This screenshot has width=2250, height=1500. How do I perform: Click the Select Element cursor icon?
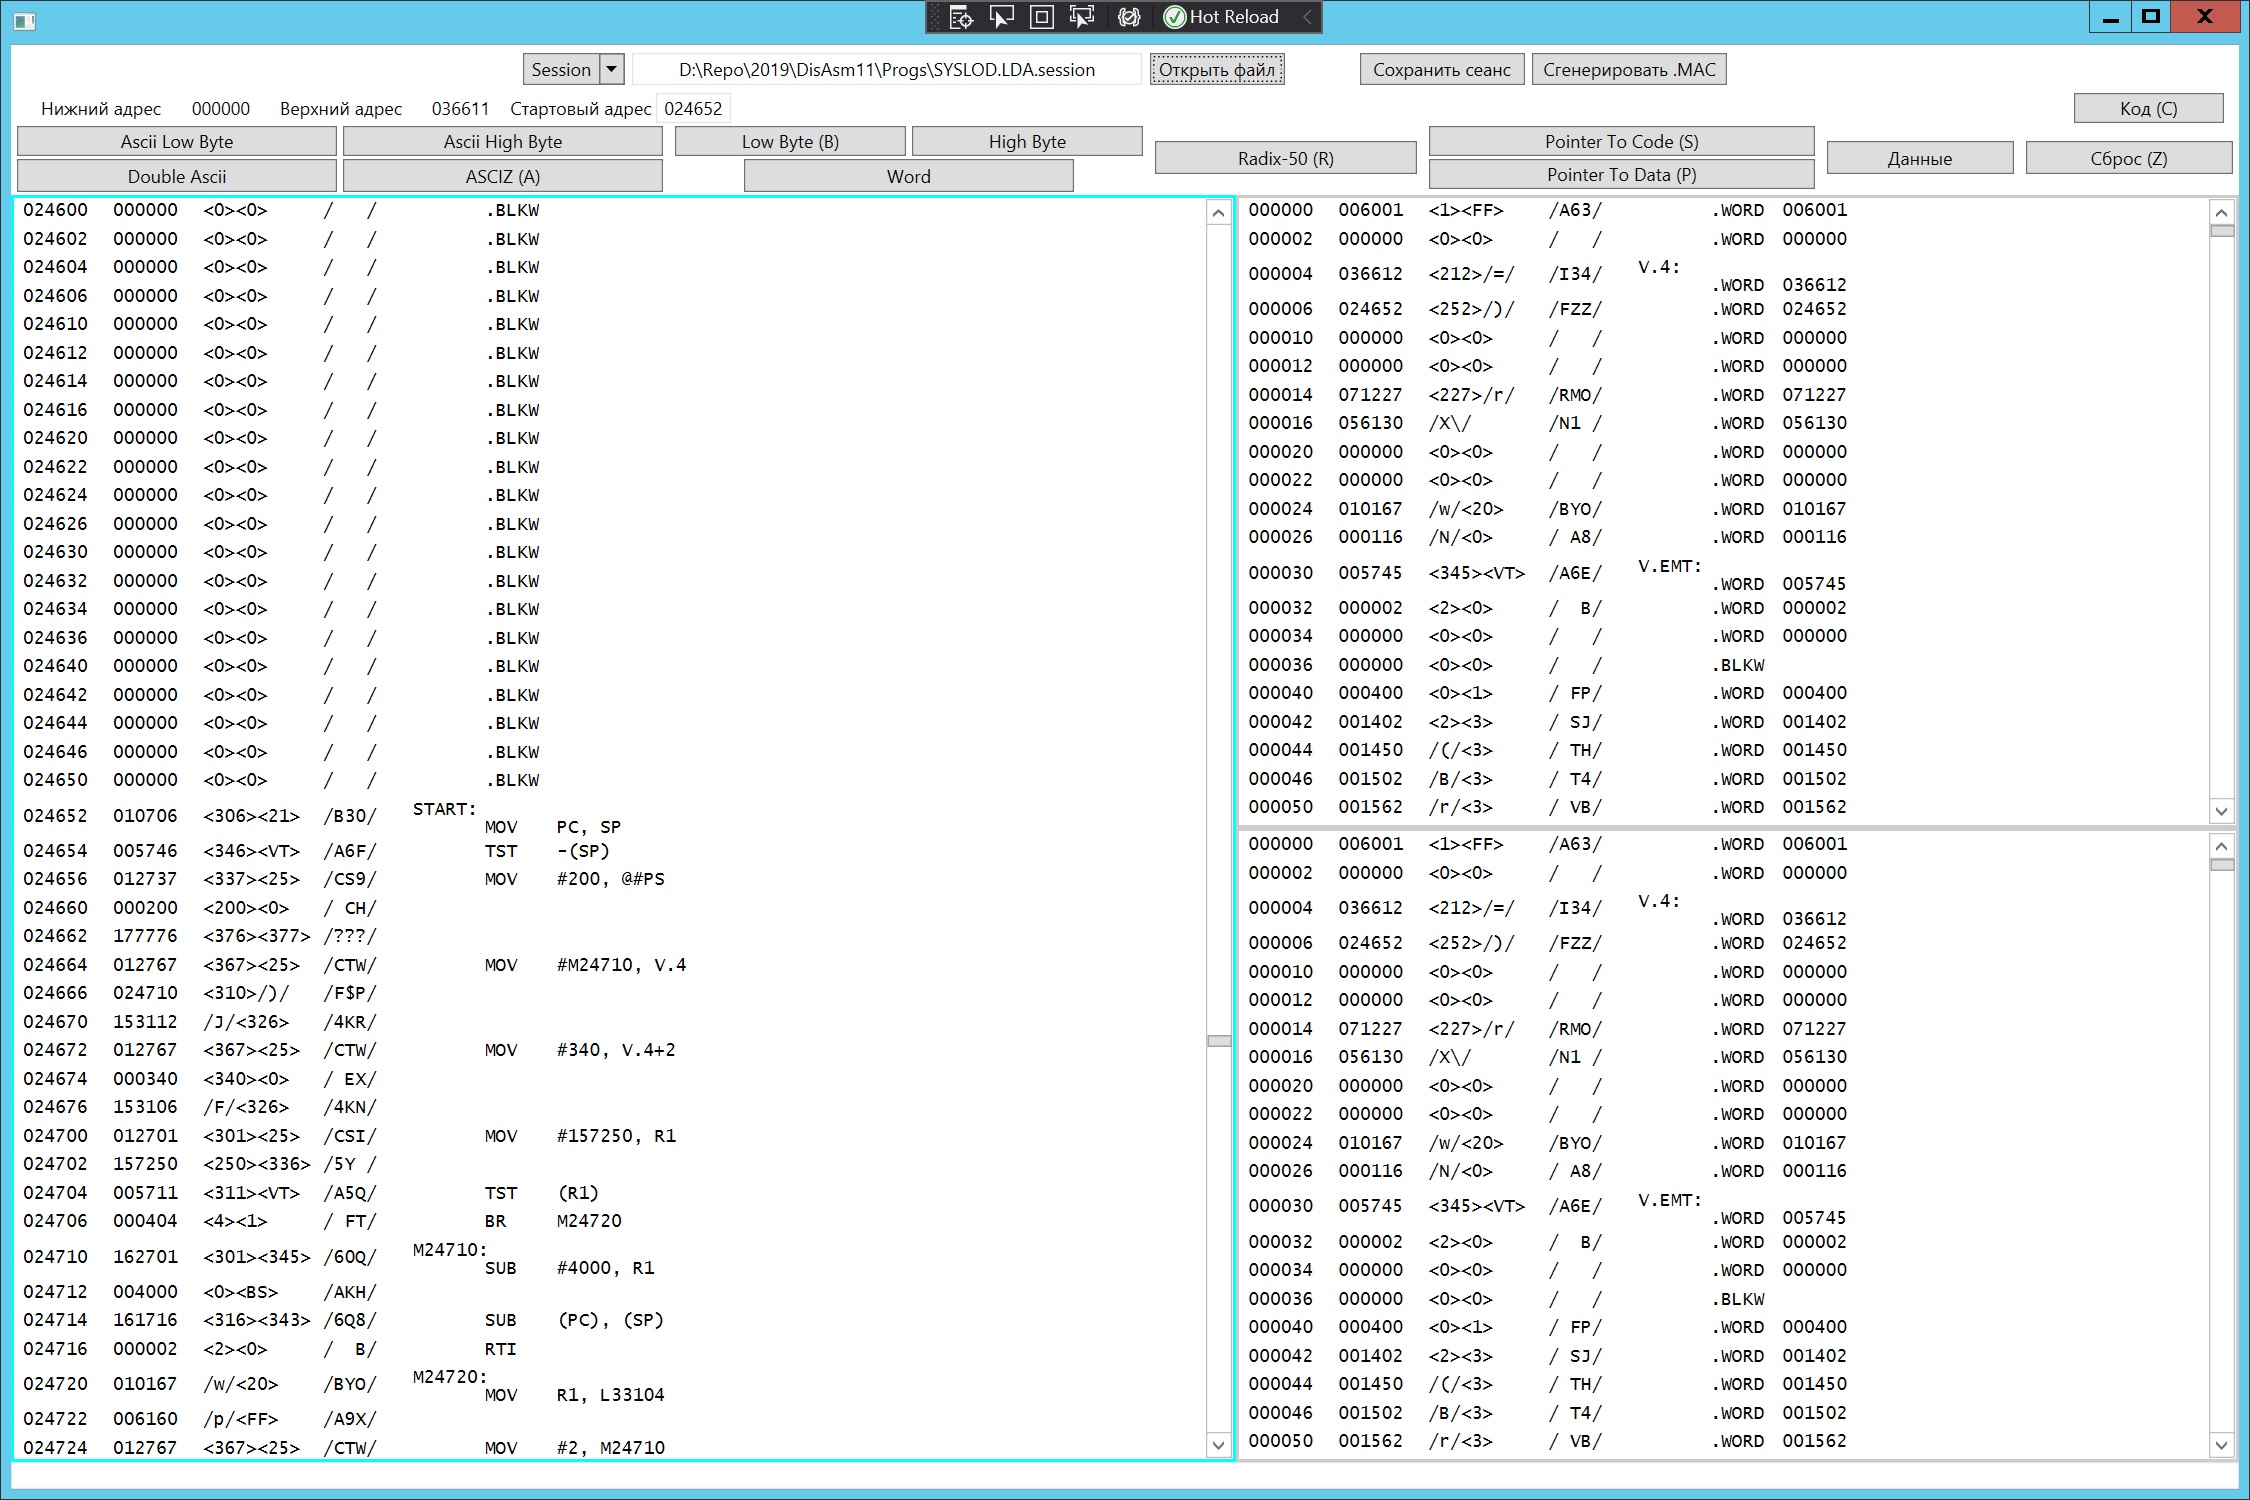(1001, 17)
